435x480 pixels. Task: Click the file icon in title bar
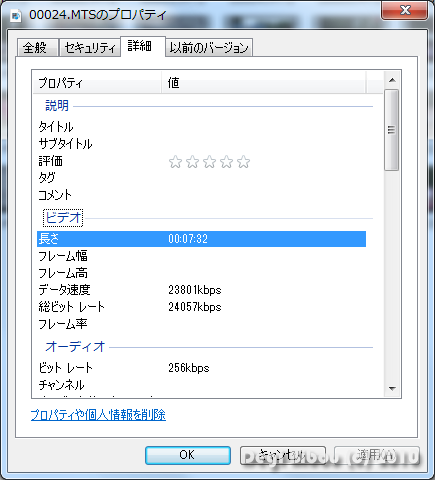(x=16, y=15)
